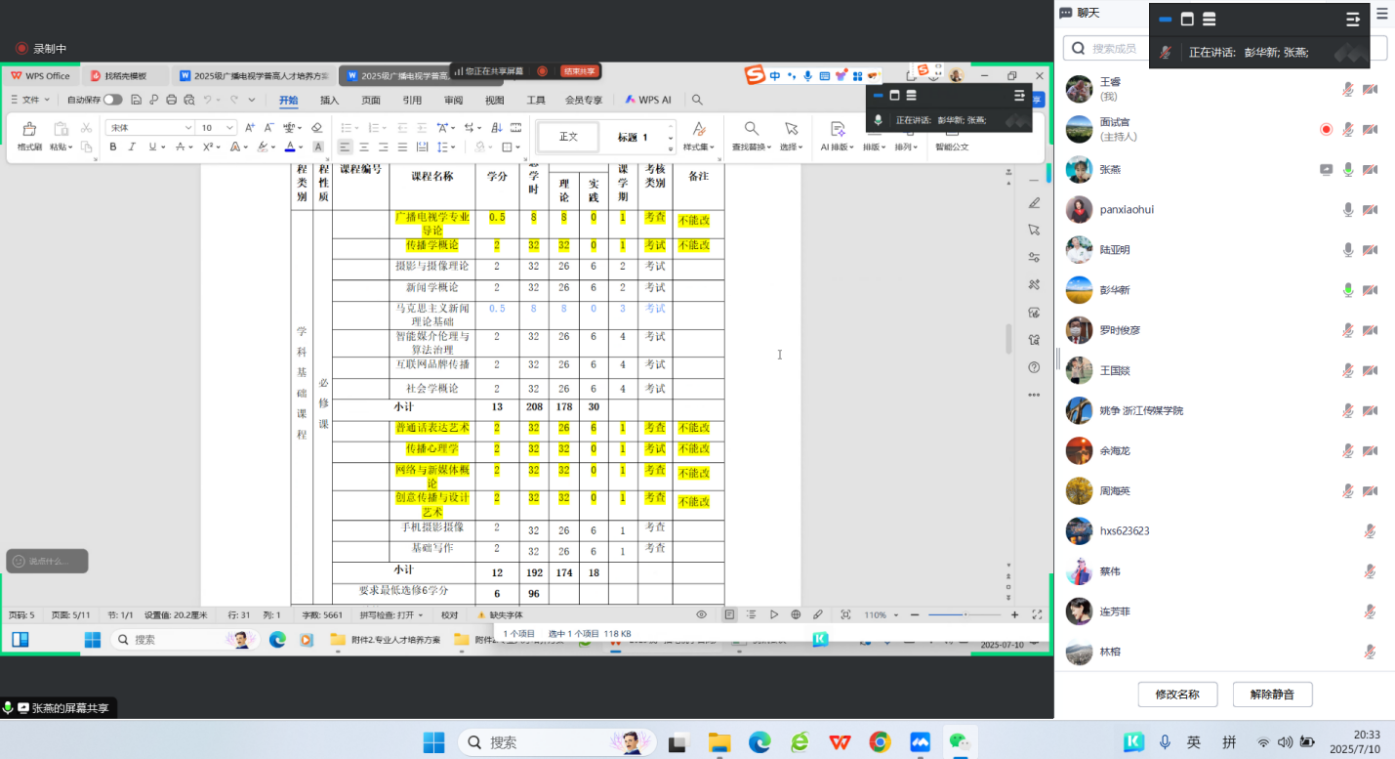Toggle the red recording indicator for 面试官
The height and width of the screenshot is (759, 1395).
[1326, 129]
